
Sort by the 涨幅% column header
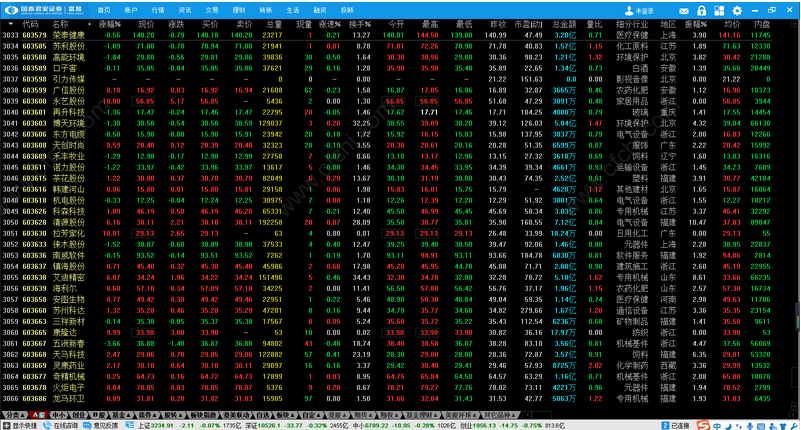[110, 24]
